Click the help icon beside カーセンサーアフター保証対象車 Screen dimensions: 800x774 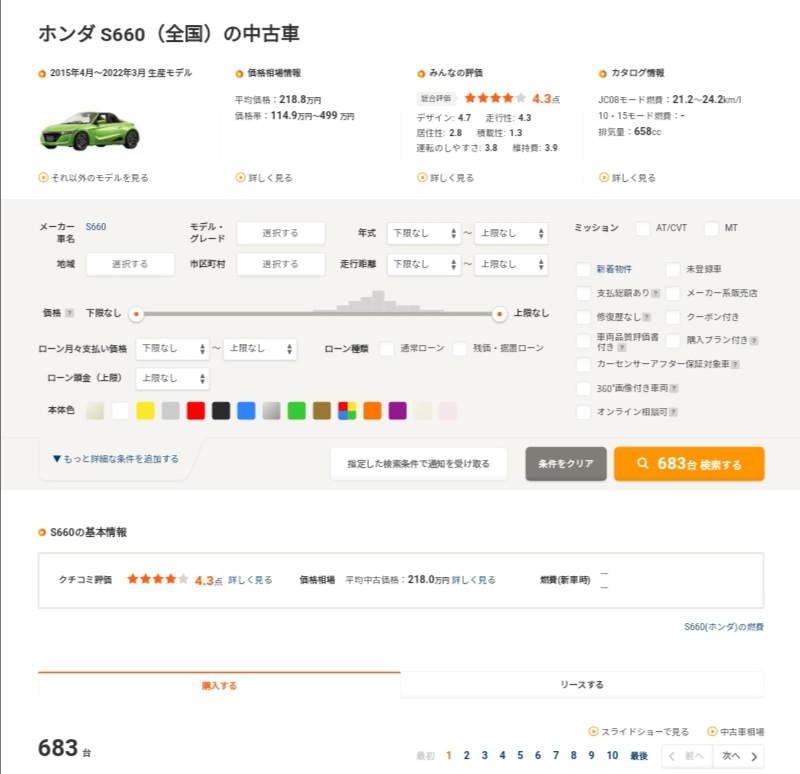pos(735,364)
